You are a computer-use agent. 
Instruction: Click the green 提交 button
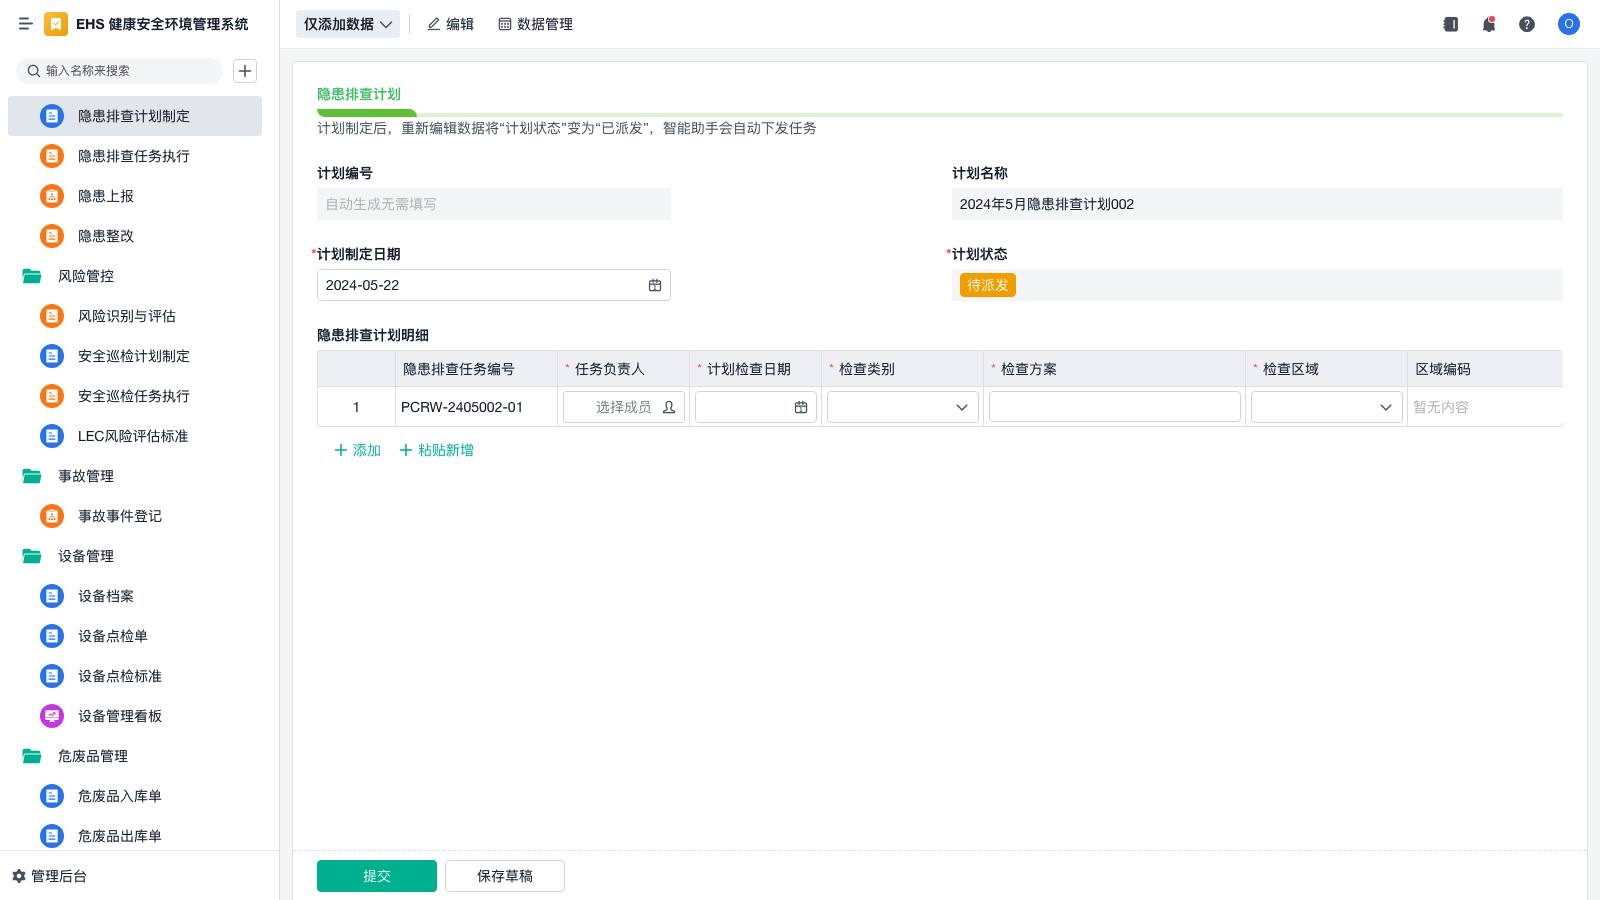[376, 876]
